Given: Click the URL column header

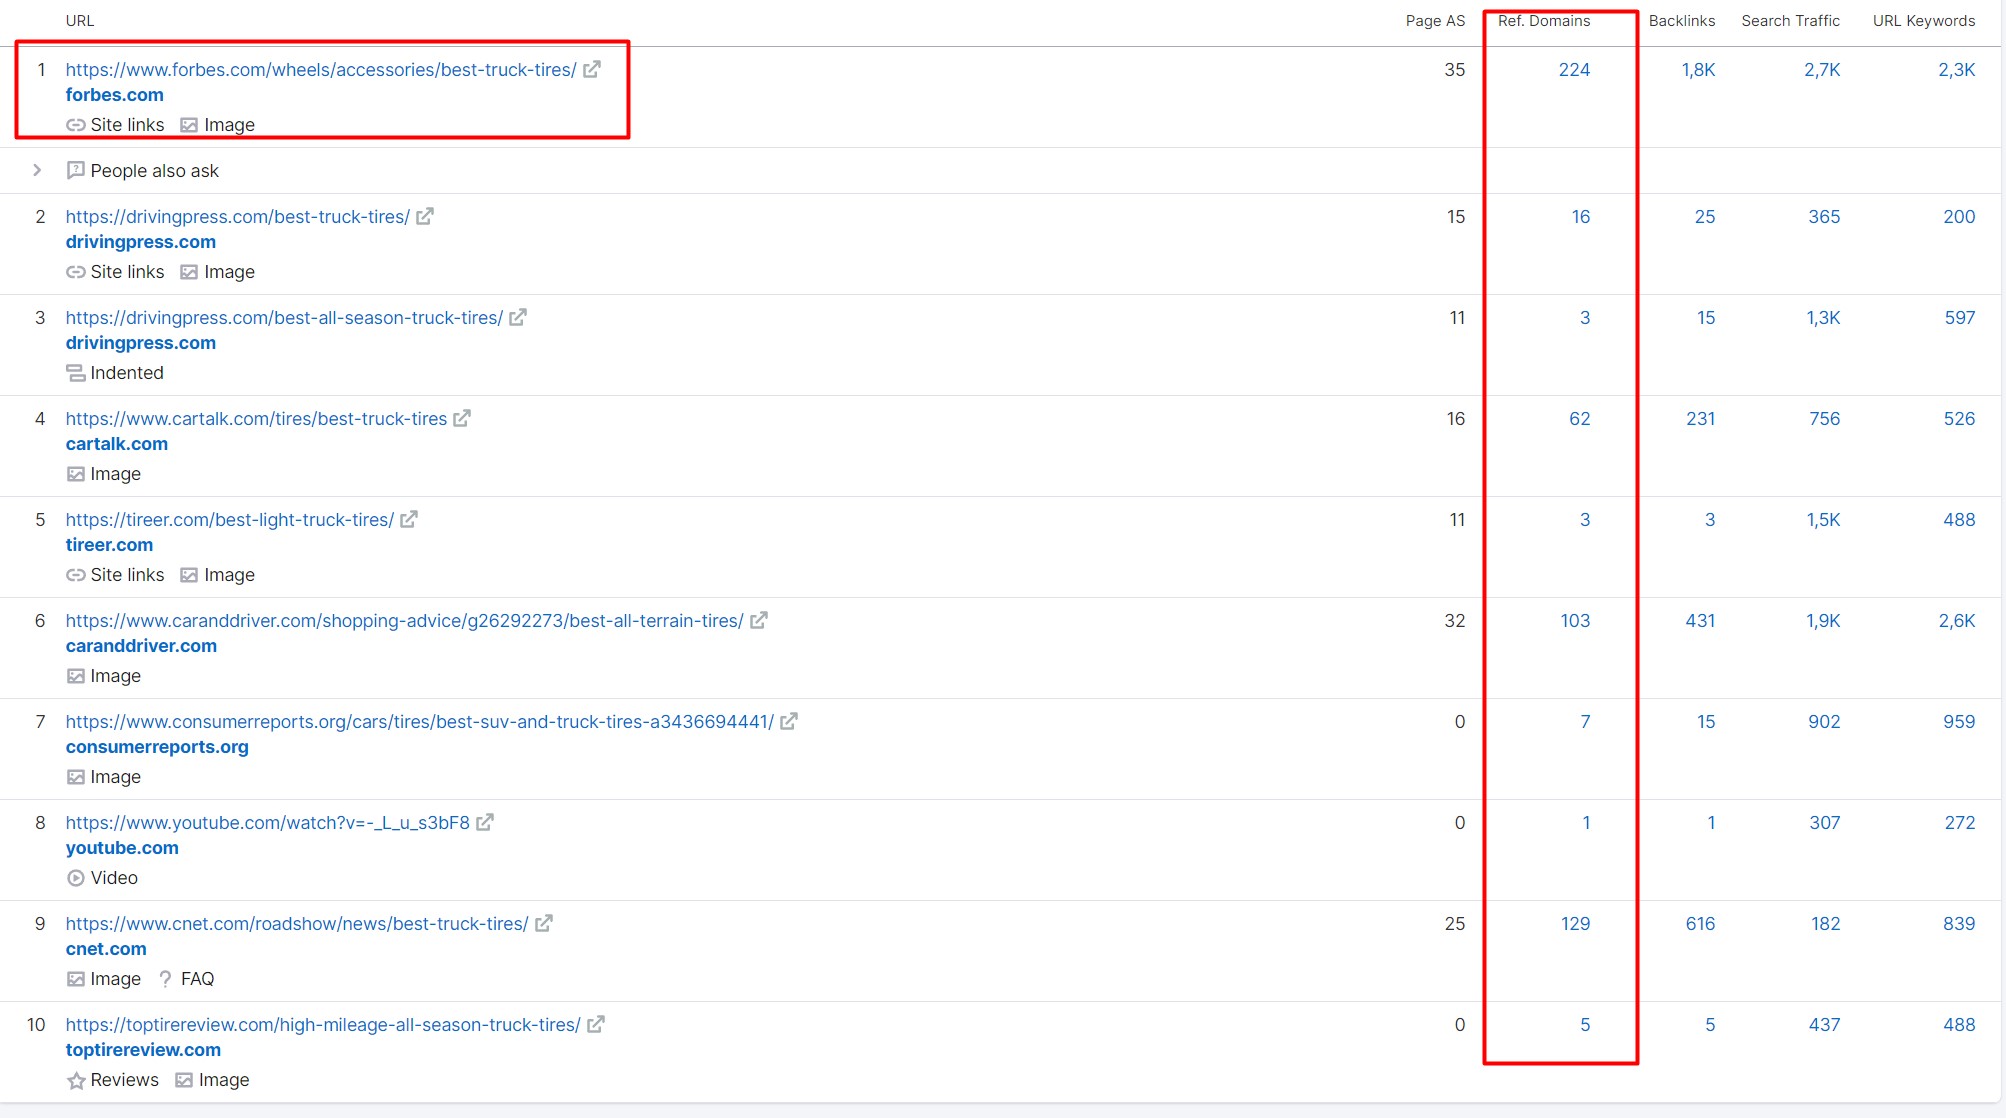Looking at the screenshot, I should tap(80, 21).
